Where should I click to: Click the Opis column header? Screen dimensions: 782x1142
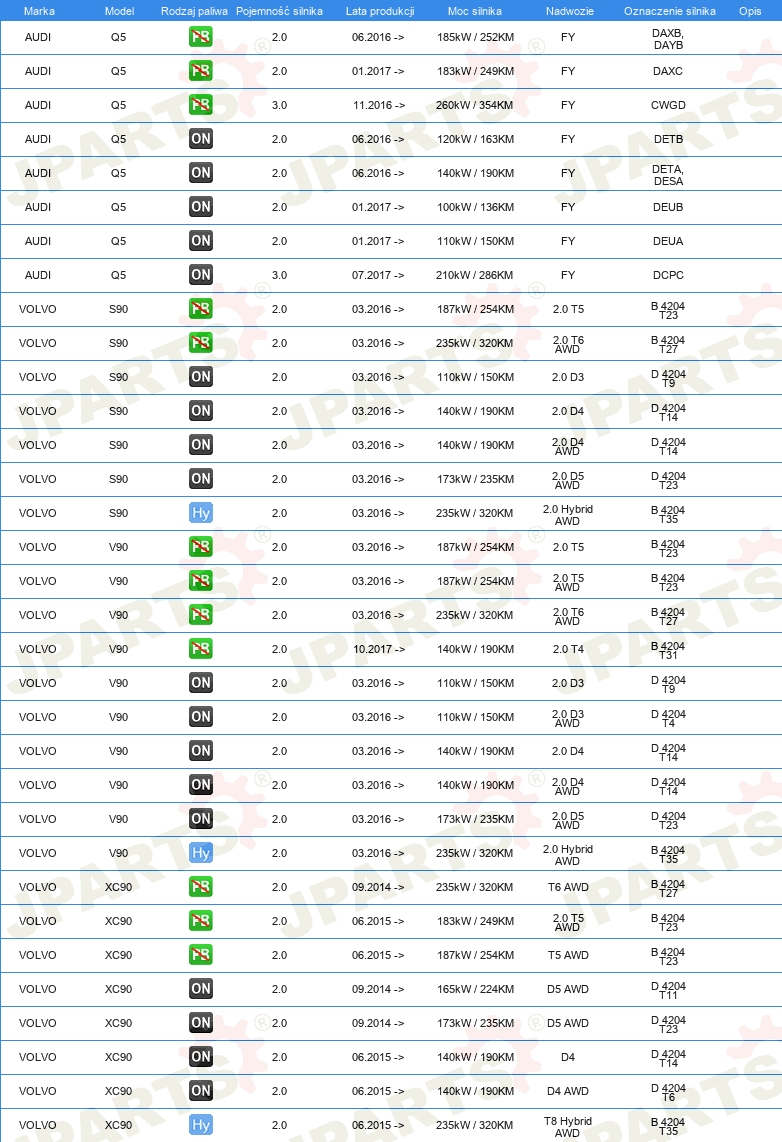coord(750,11)
